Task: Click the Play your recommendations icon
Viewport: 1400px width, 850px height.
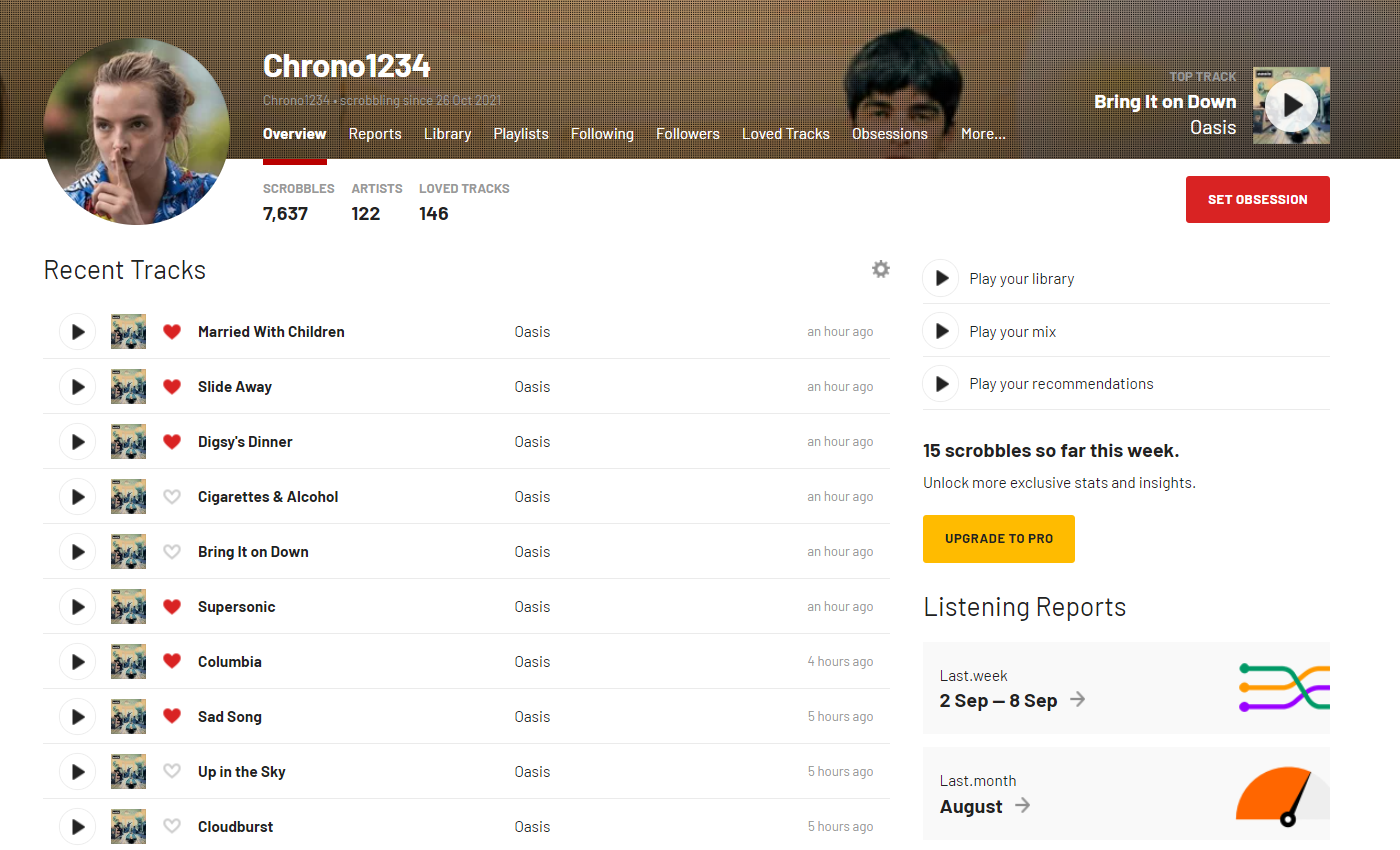Action: (x=941, y=384)
